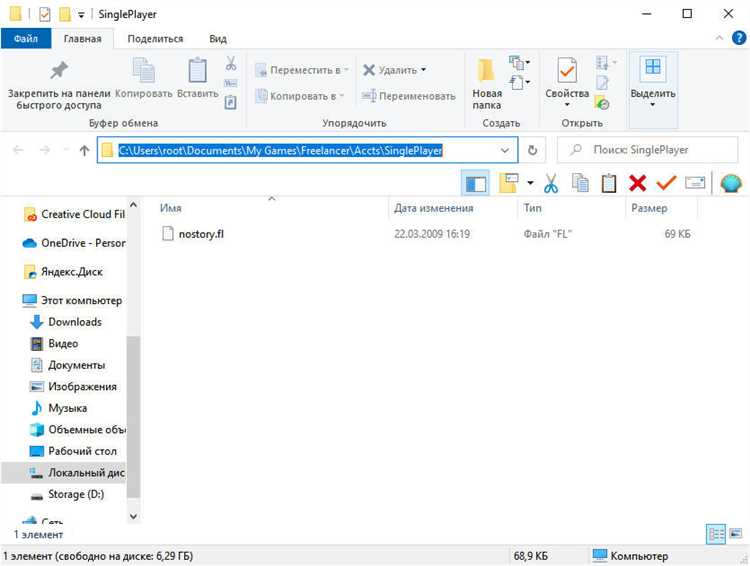The height and width of the screenshot is (566, 750).
Task: Pin folder to Quick Access panel
Action: (59, 84)
